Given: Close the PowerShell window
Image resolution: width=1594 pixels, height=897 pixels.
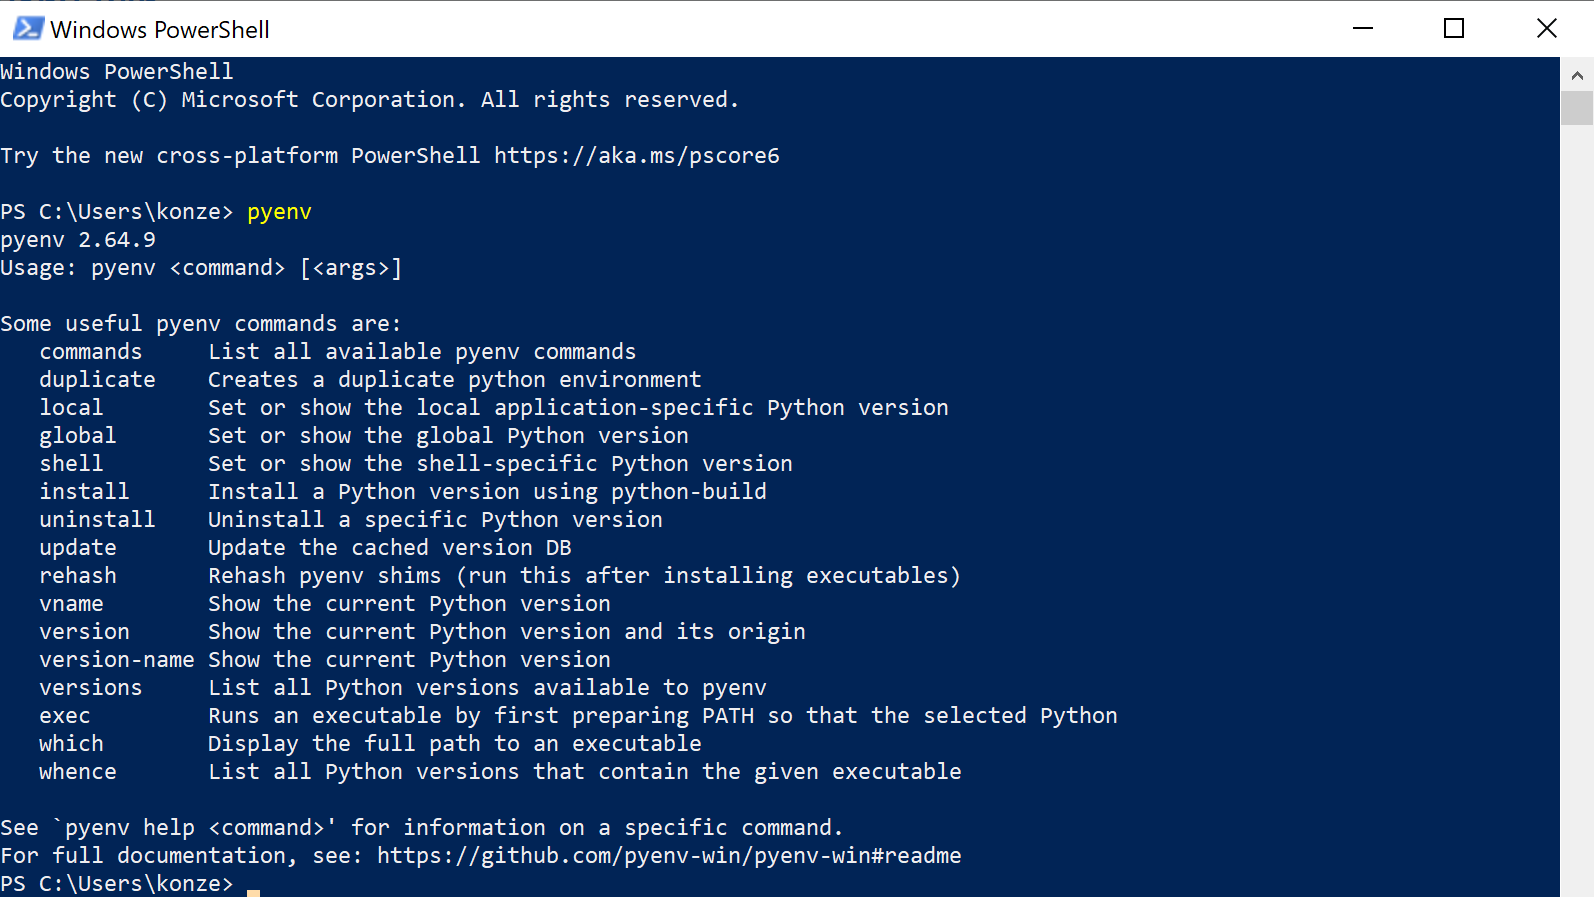Looking at the screenshot, I should 1546,28.
